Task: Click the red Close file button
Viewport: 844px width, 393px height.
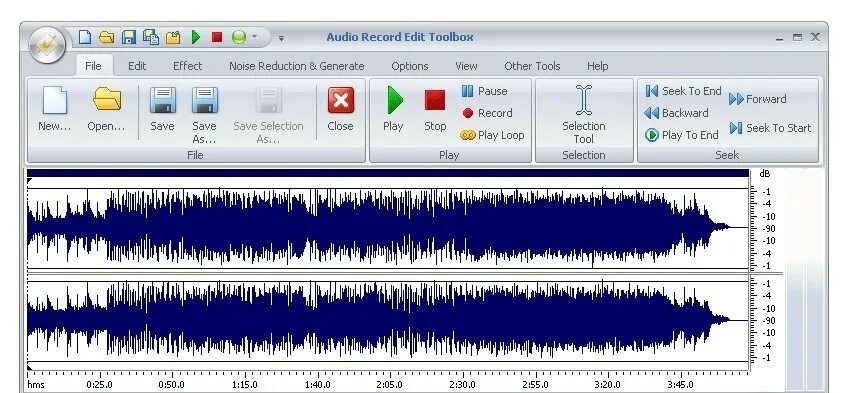Action: (x=340, y=110)
